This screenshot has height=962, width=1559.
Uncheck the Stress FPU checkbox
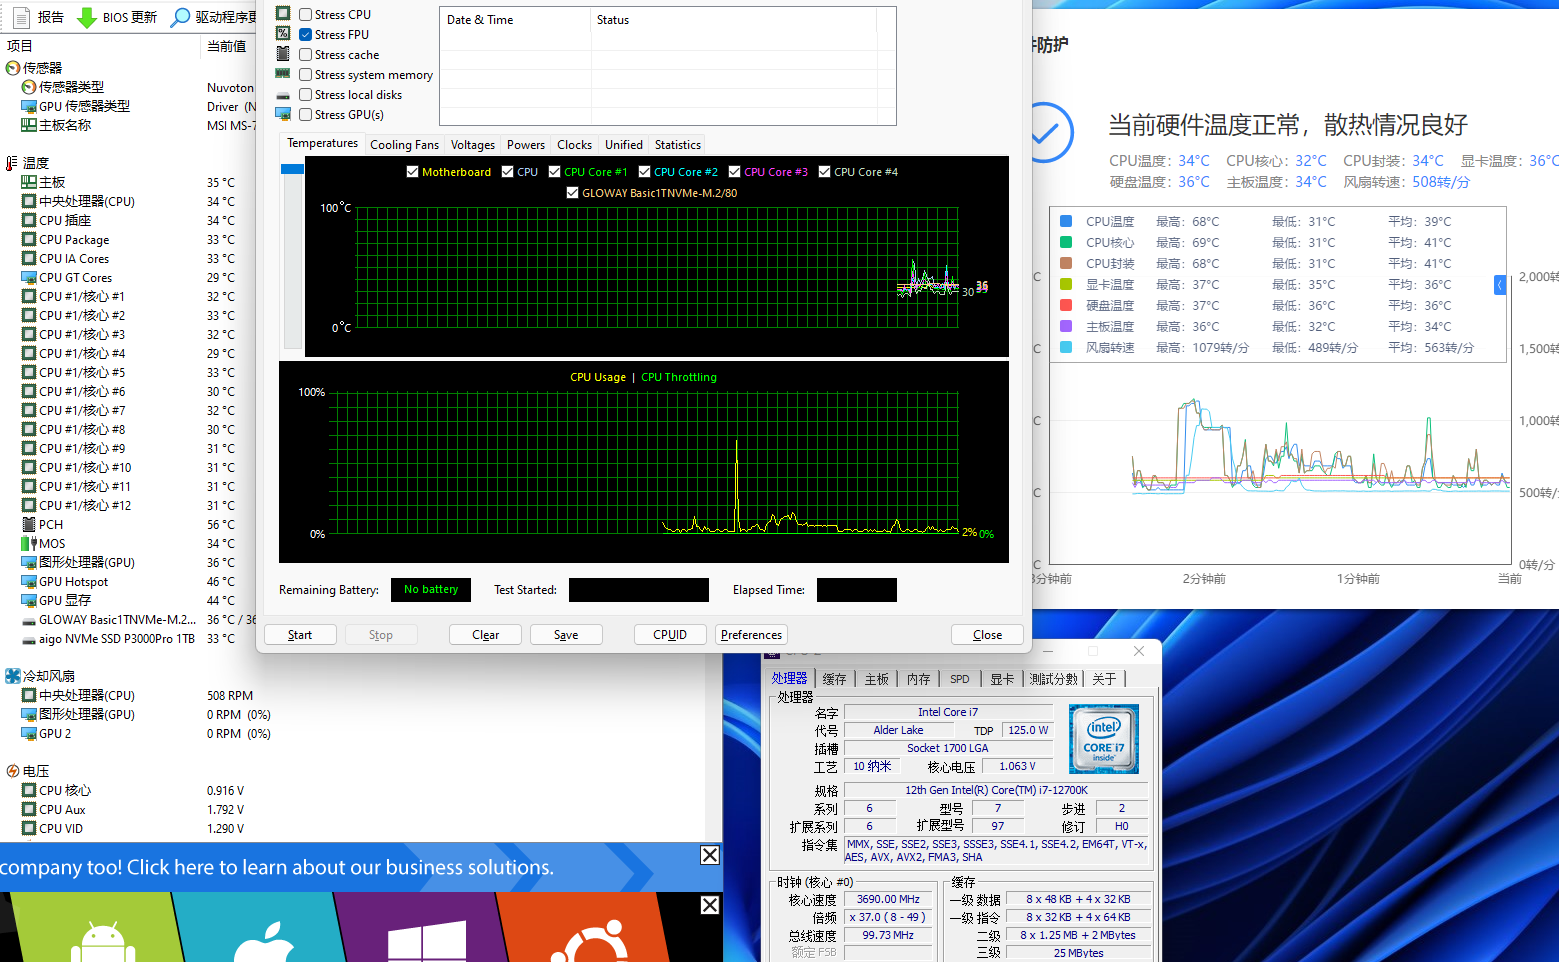tap(306, 35)
